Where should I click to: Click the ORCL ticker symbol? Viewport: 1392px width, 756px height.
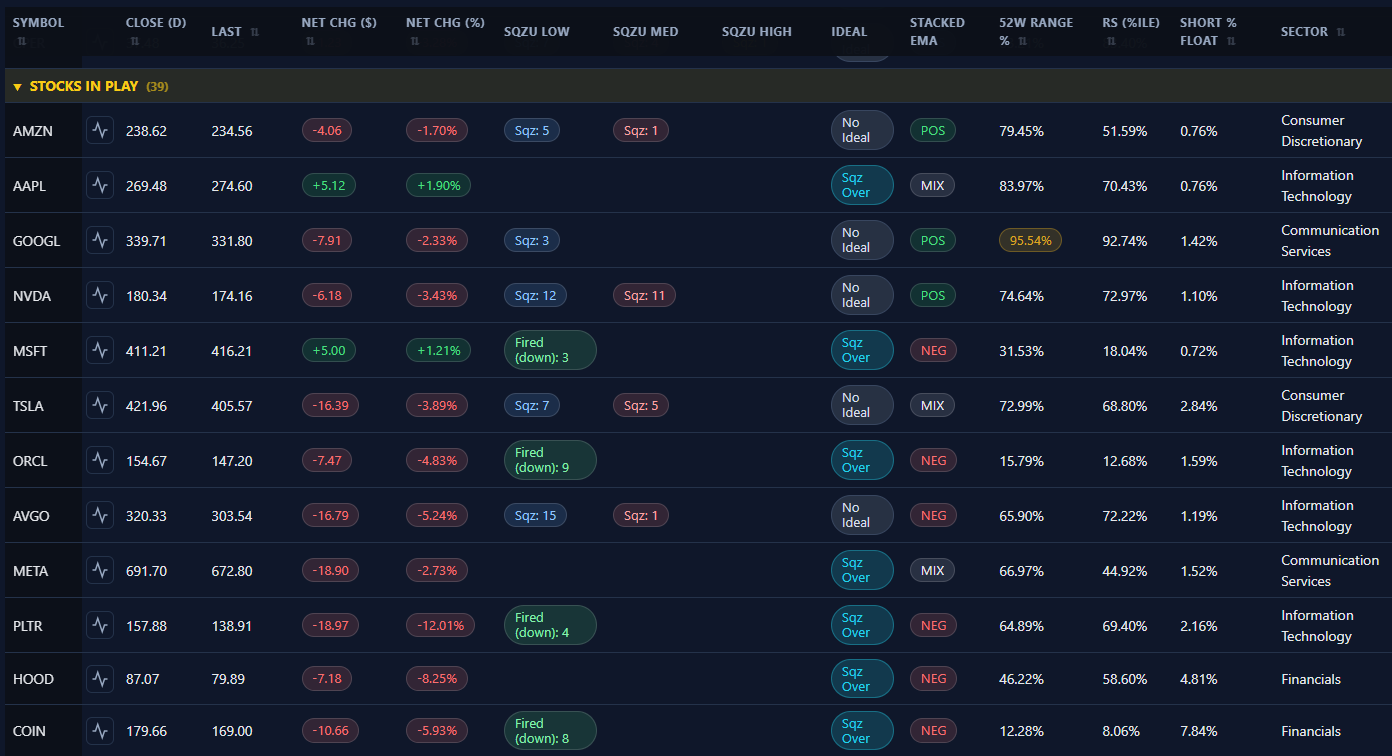pyautogui.click(x=30, y=461)
